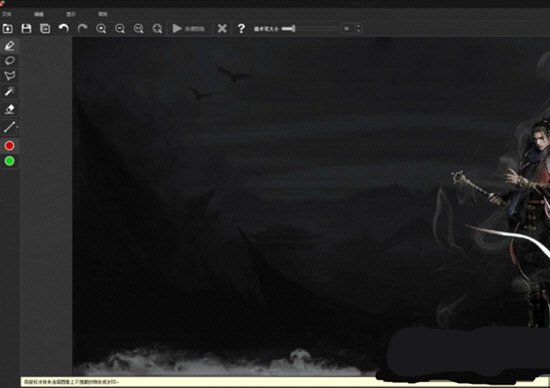Run the erase process with the play button

point(189,28)
